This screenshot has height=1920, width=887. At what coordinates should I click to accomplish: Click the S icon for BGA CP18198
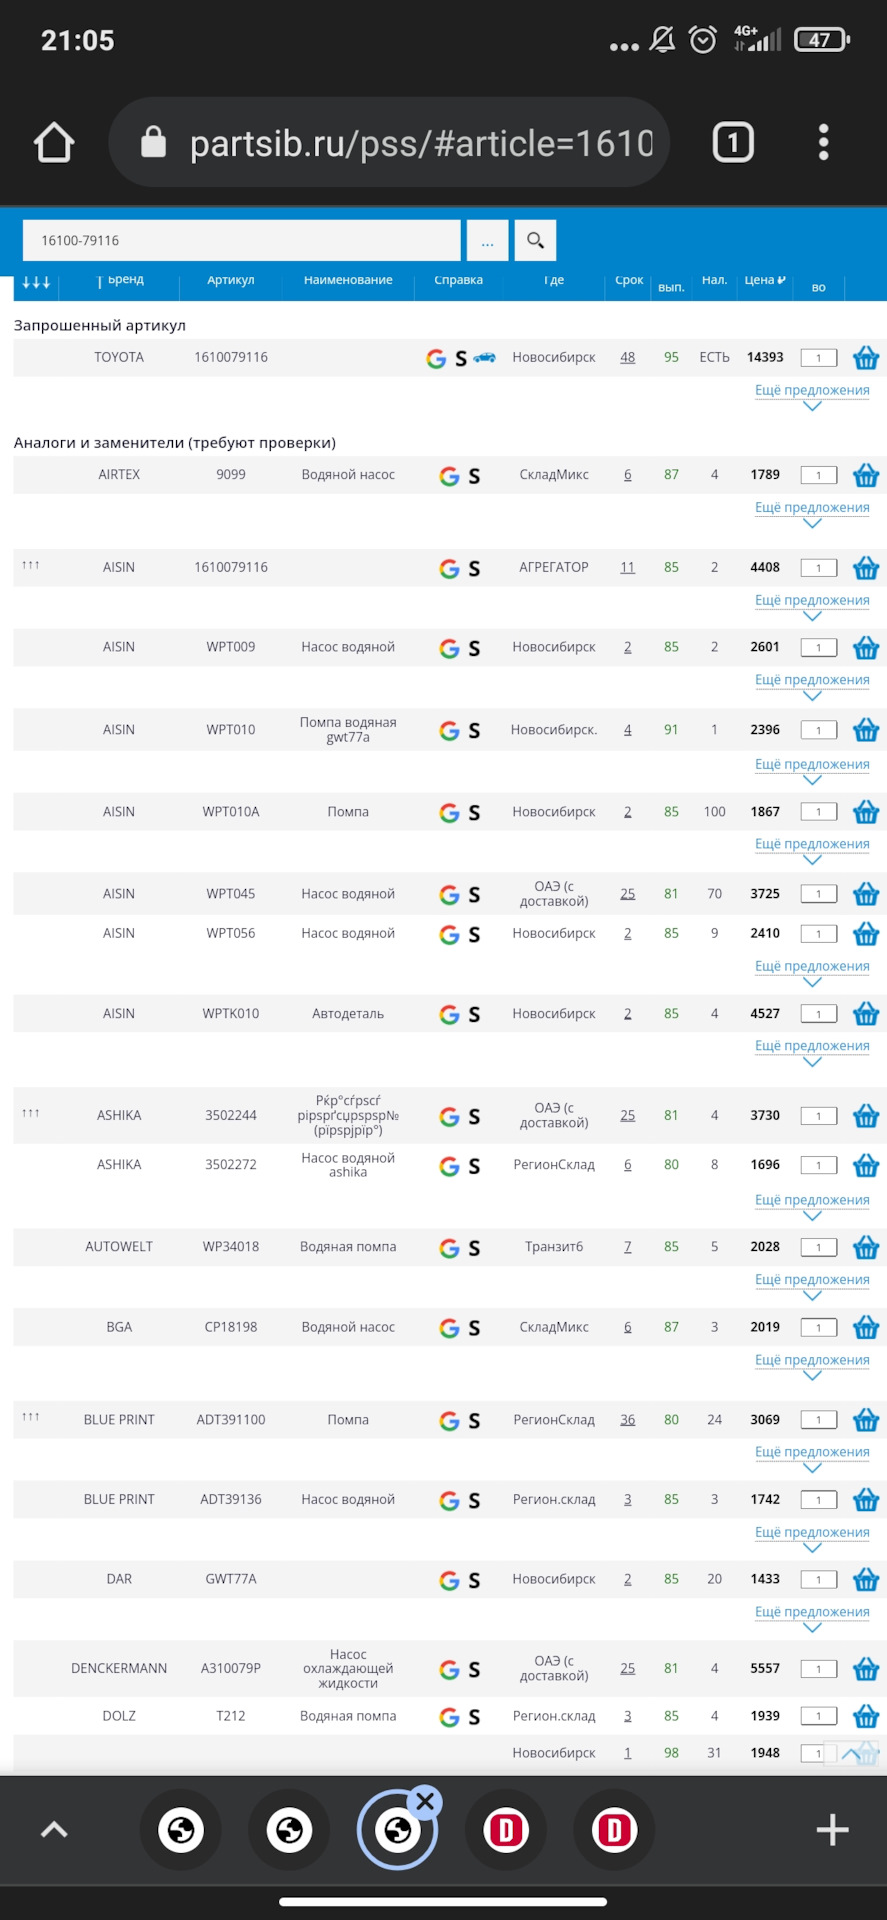pos(474,1328)
